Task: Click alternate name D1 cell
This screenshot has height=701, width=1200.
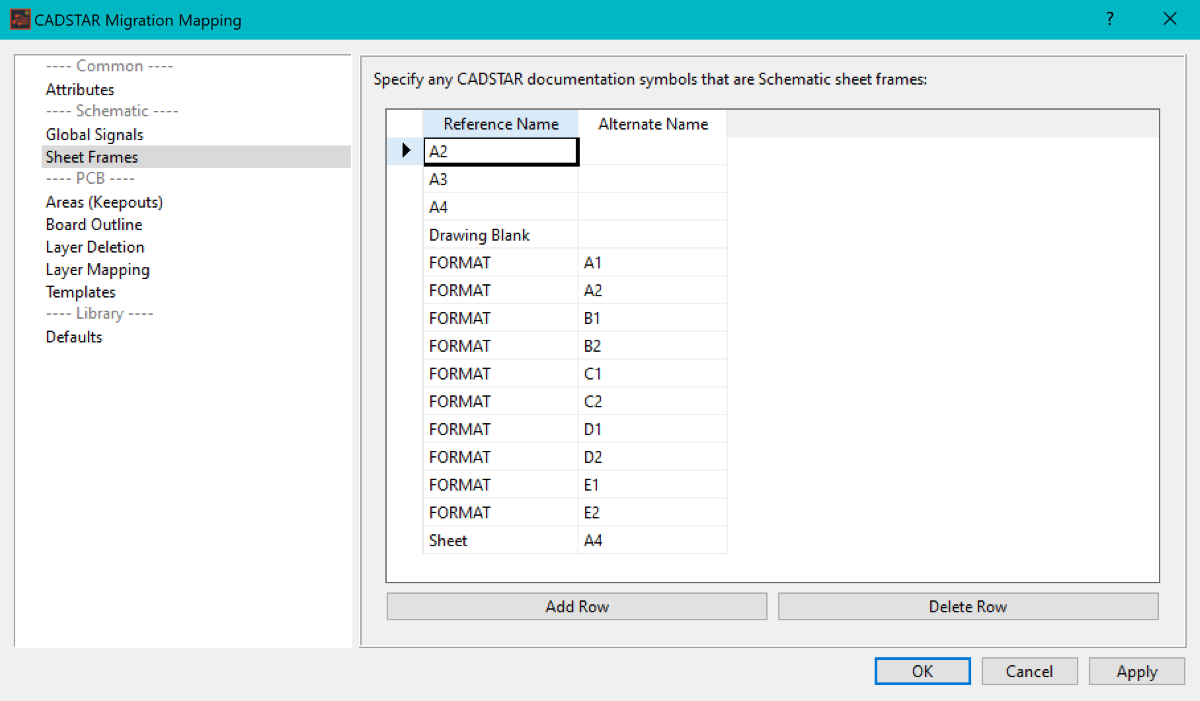Action: tap(653, 429)
